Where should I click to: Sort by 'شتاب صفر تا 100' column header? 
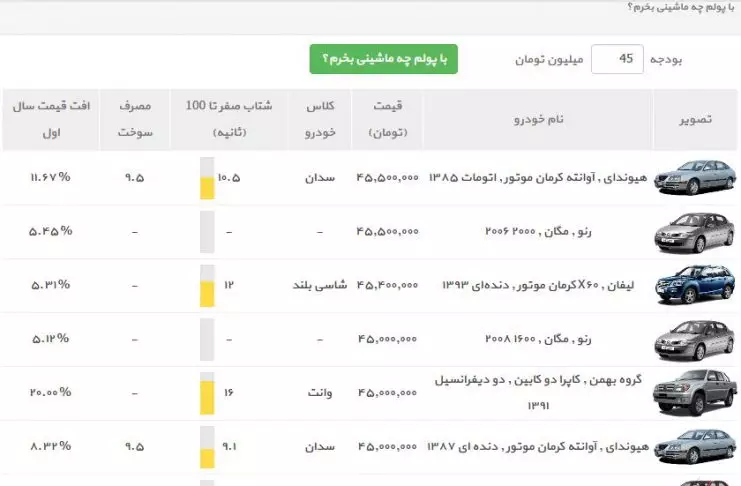[229, 119]
